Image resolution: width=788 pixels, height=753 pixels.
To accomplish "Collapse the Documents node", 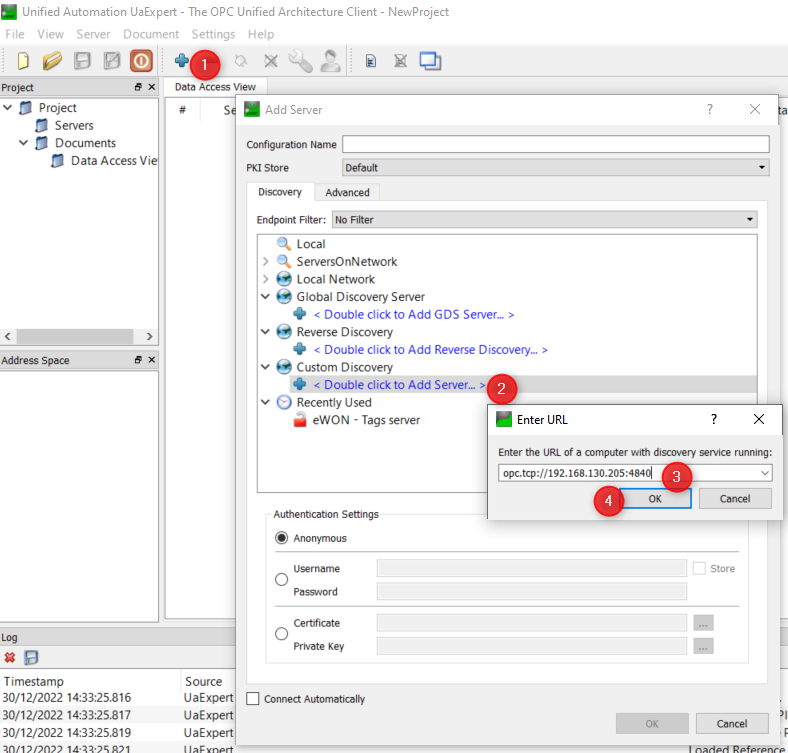I will click(23, 143).
